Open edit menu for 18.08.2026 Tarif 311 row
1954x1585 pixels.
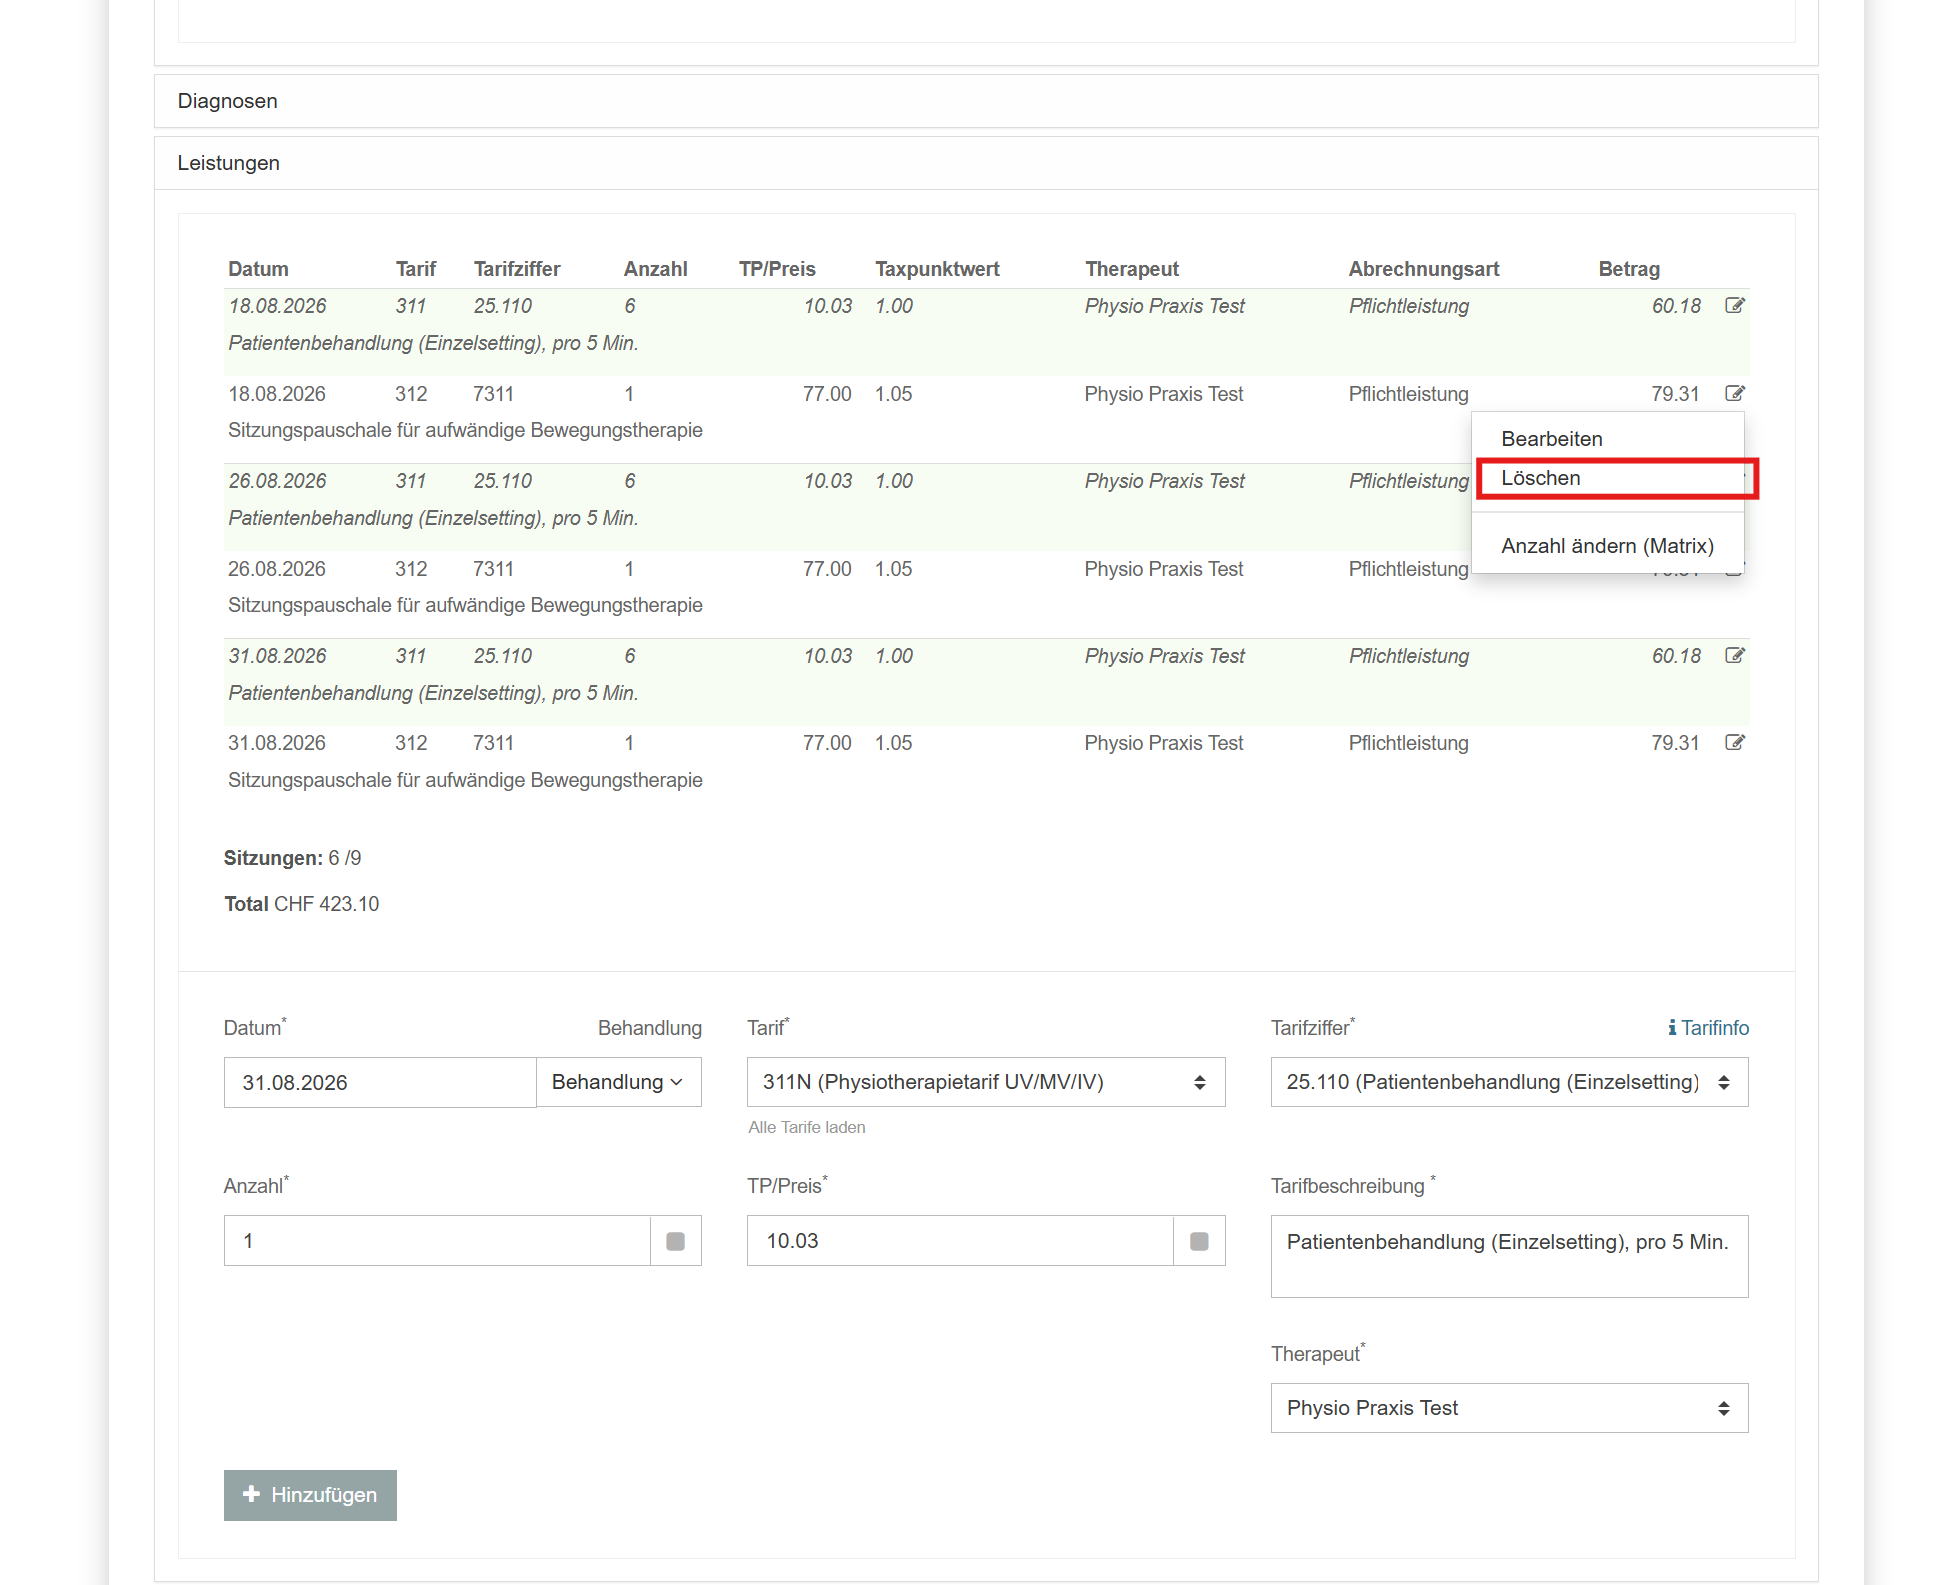pyautogui.click(x=1735, y=306)
